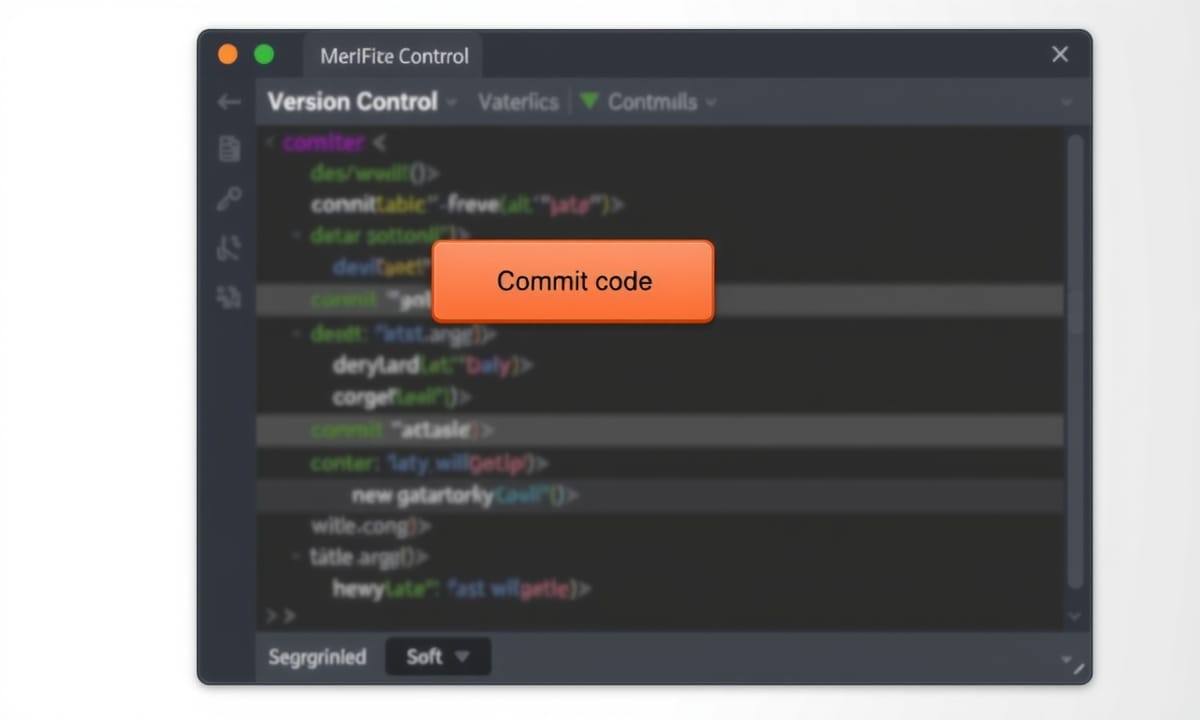Viewport: 1200px width, 720px height.
Task: Click the Segrgrinled label in the status bar
Action: coord(317,657)
